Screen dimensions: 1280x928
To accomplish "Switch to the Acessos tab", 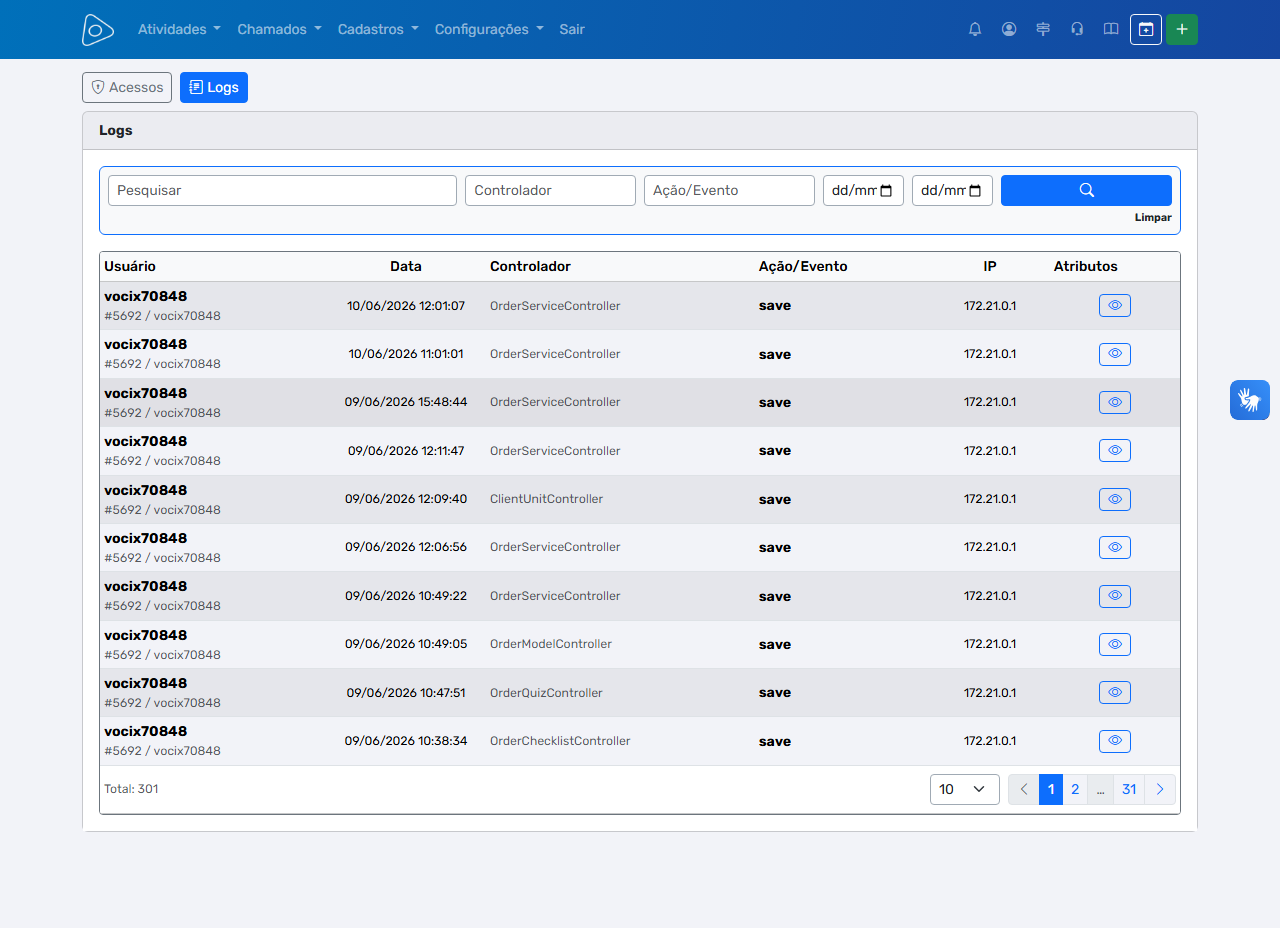I will (127, 87).
